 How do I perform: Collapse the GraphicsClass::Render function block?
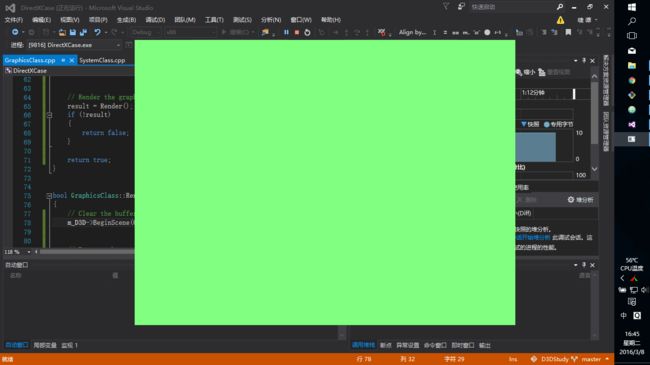click(x=49, y=195)
